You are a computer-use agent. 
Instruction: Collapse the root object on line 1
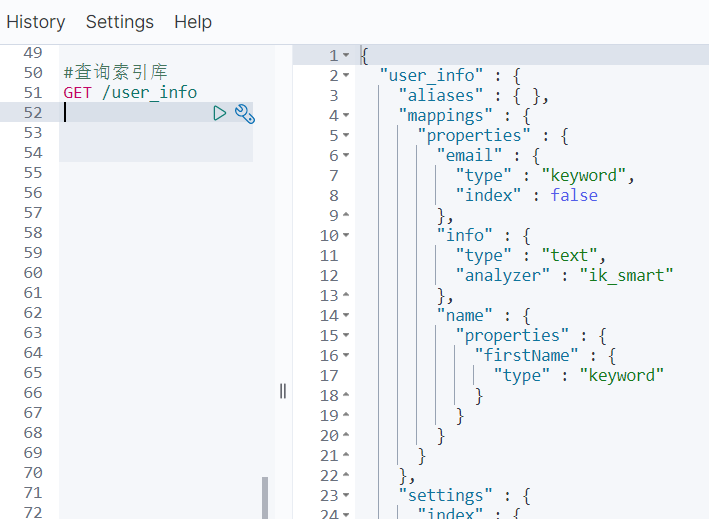tap(346, 55)
